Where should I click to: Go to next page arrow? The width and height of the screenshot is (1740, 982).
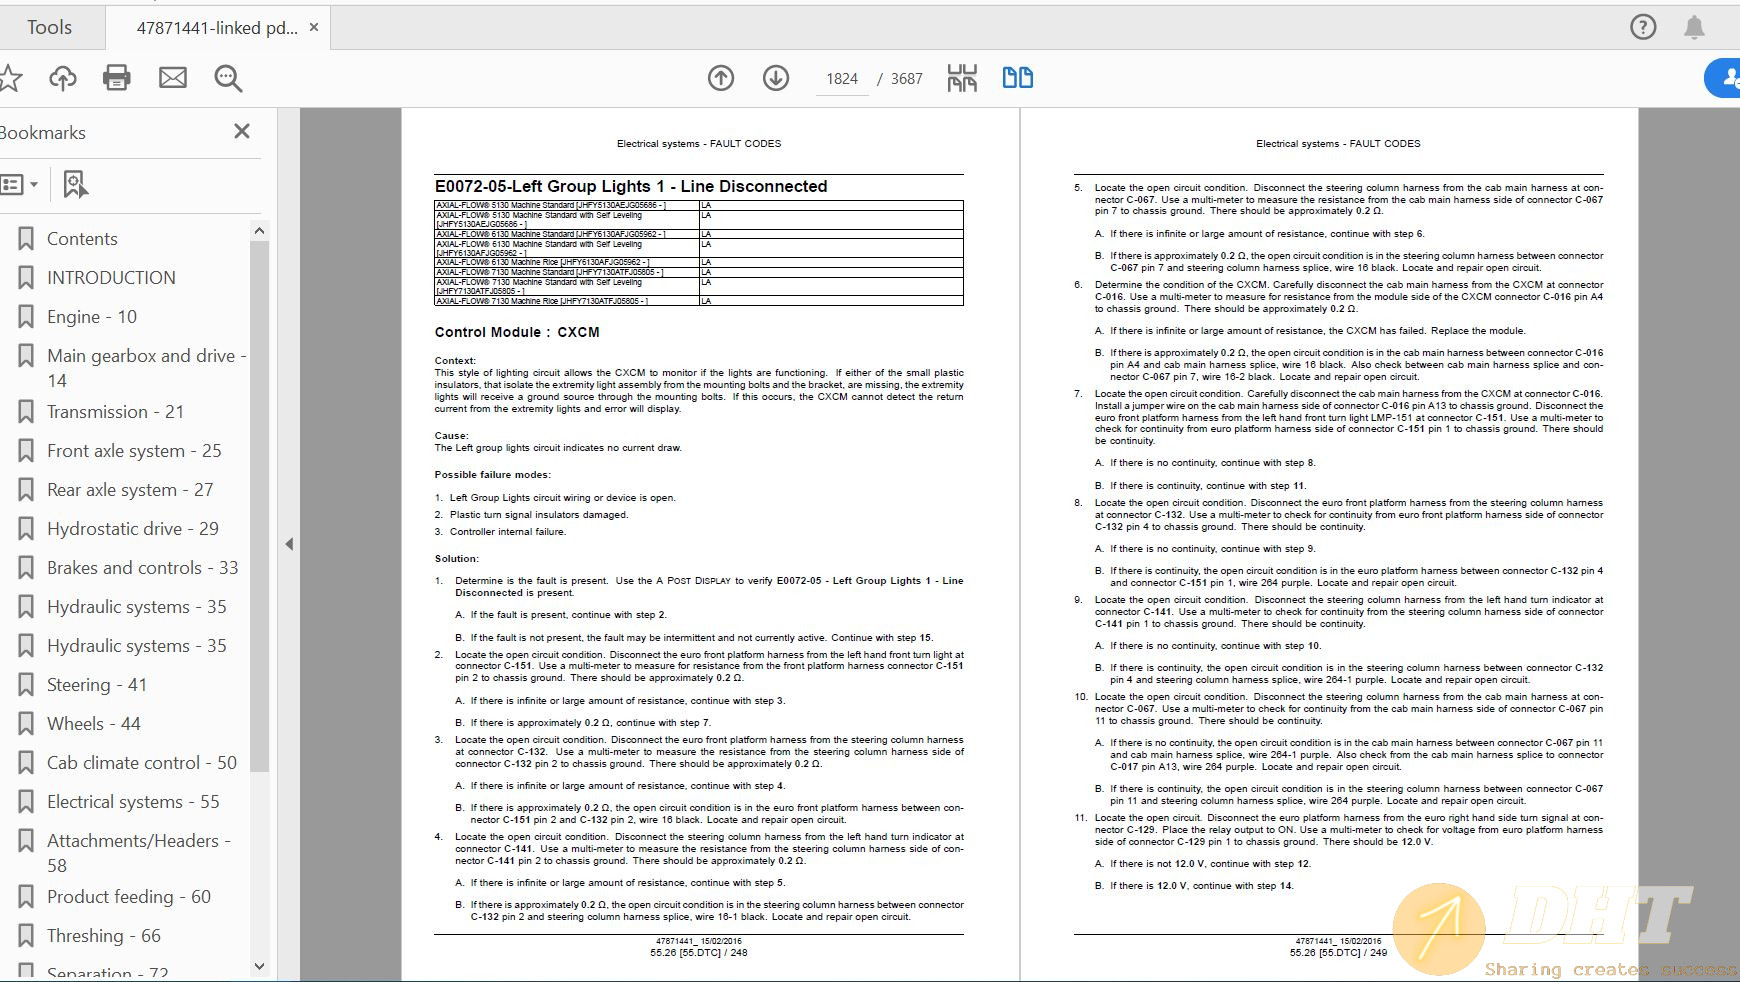point(776,78)
